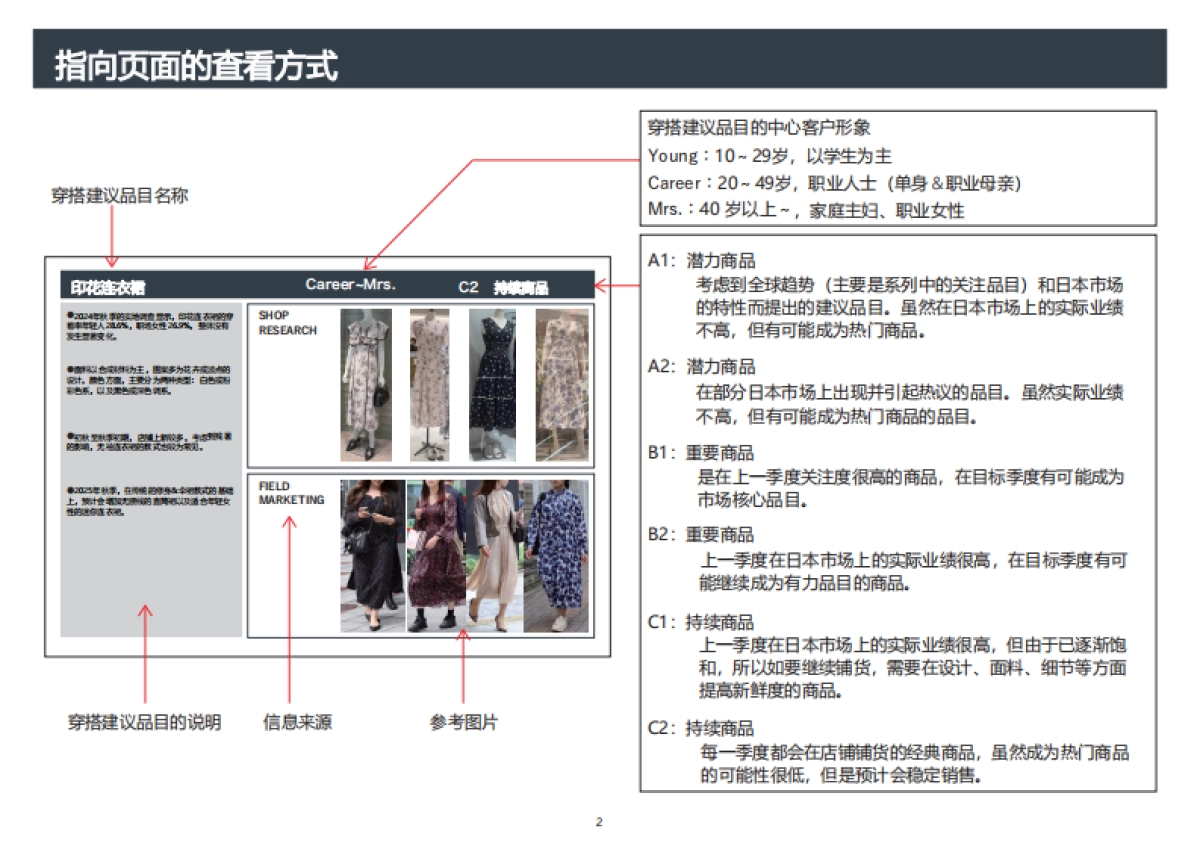The image size is (1200, 849).
Task: Click the red arrow above 印花连衣裙 header
Action: [x=112, y=235]
